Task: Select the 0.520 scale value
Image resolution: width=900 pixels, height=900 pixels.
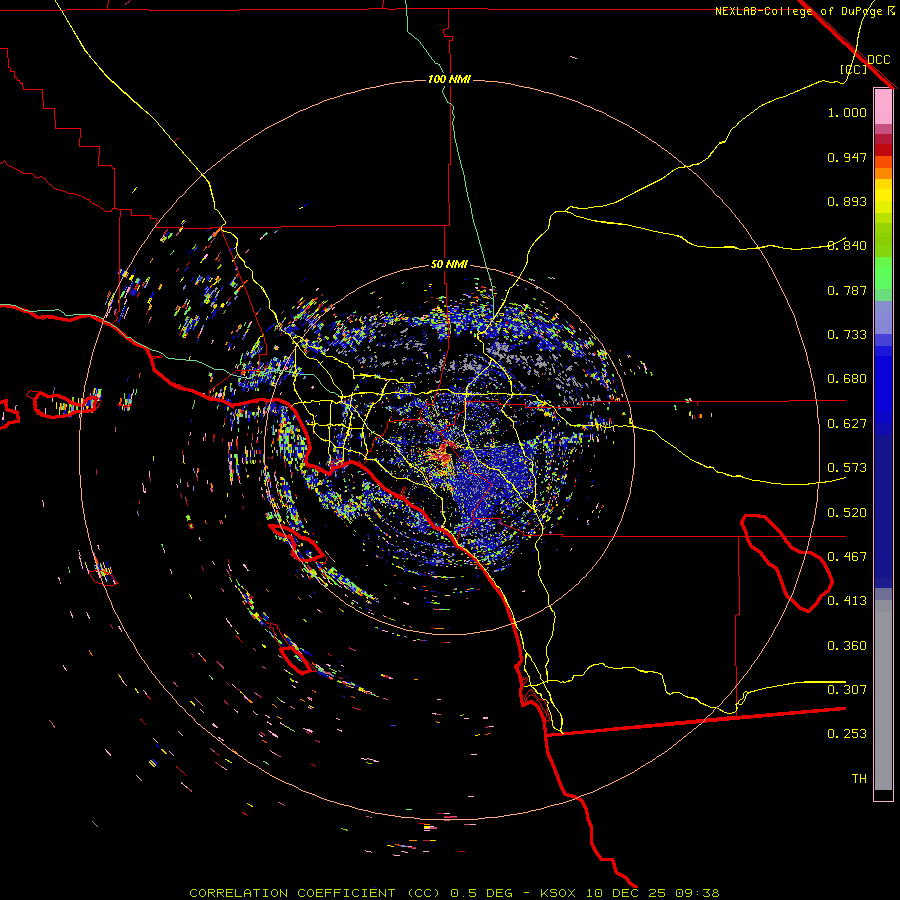Action: [847, 513]
